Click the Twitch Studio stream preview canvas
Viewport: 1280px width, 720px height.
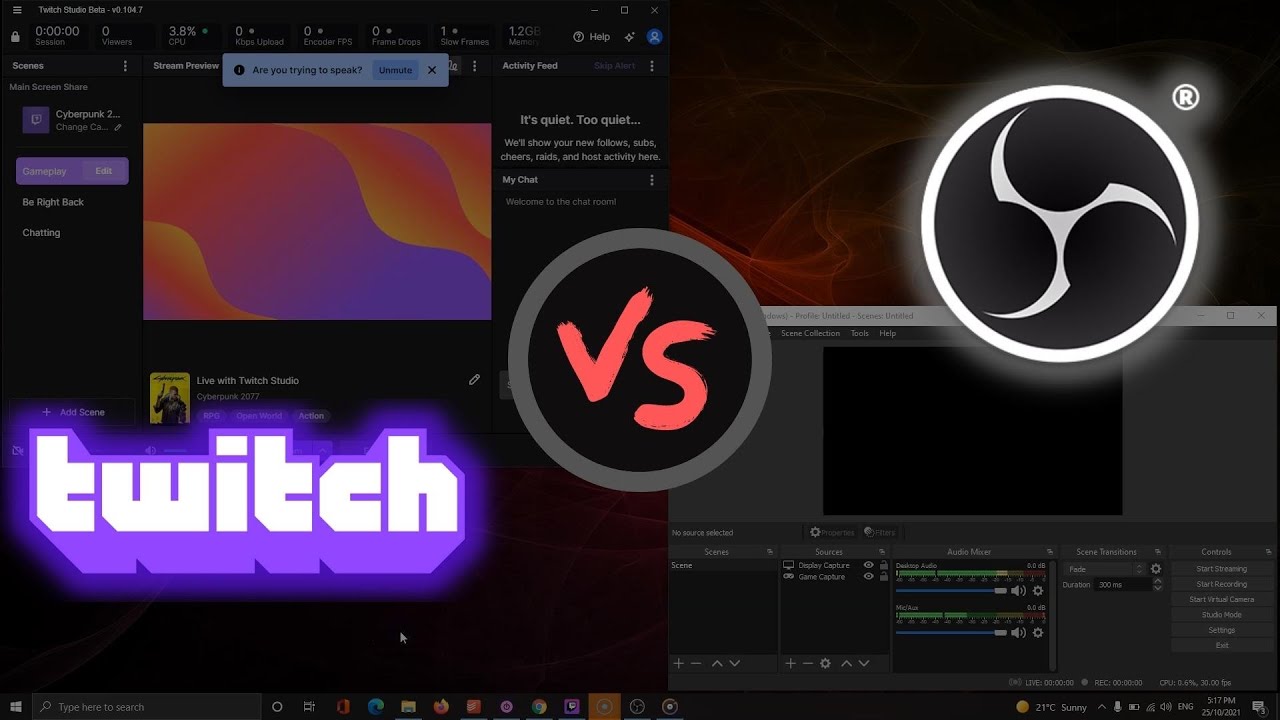[x=317, y=221]
